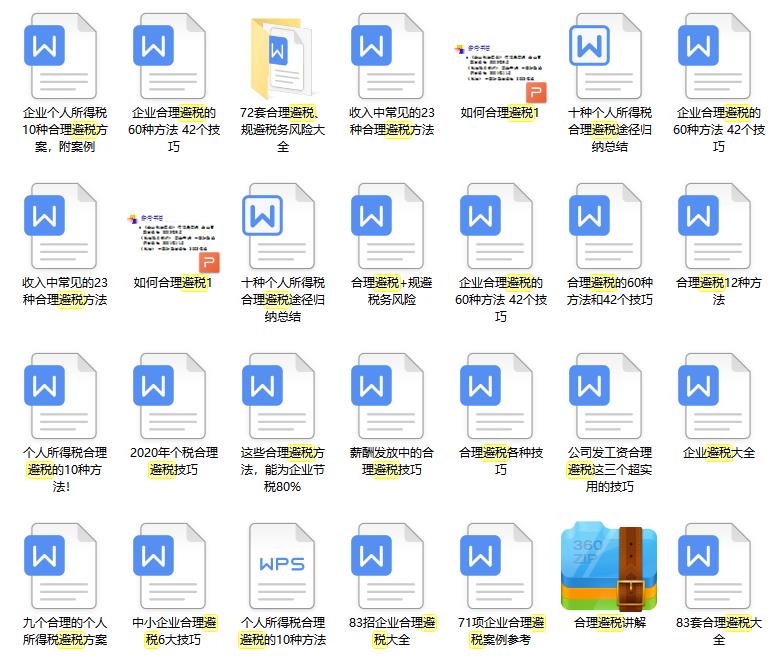
Task: Click the 83套合理避税大全 document icon
Action: pos(714,566)
